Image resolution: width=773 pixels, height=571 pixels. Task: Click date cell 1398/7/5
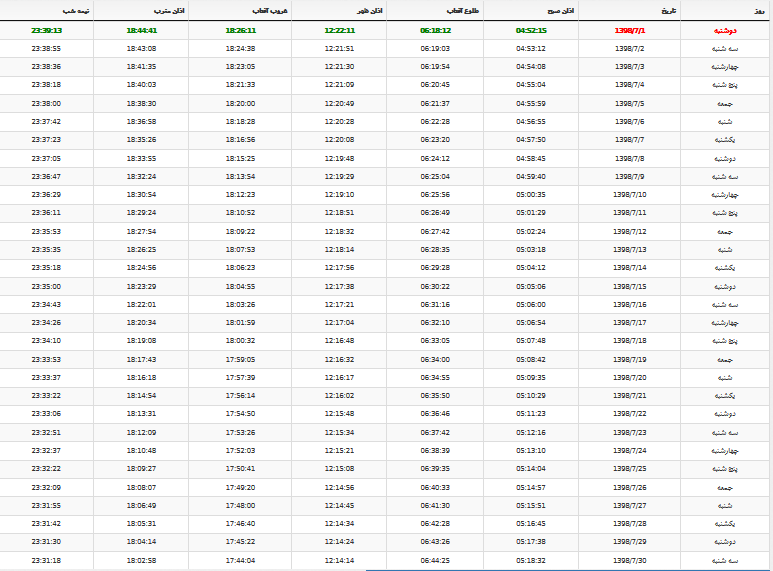coord(630,104)
